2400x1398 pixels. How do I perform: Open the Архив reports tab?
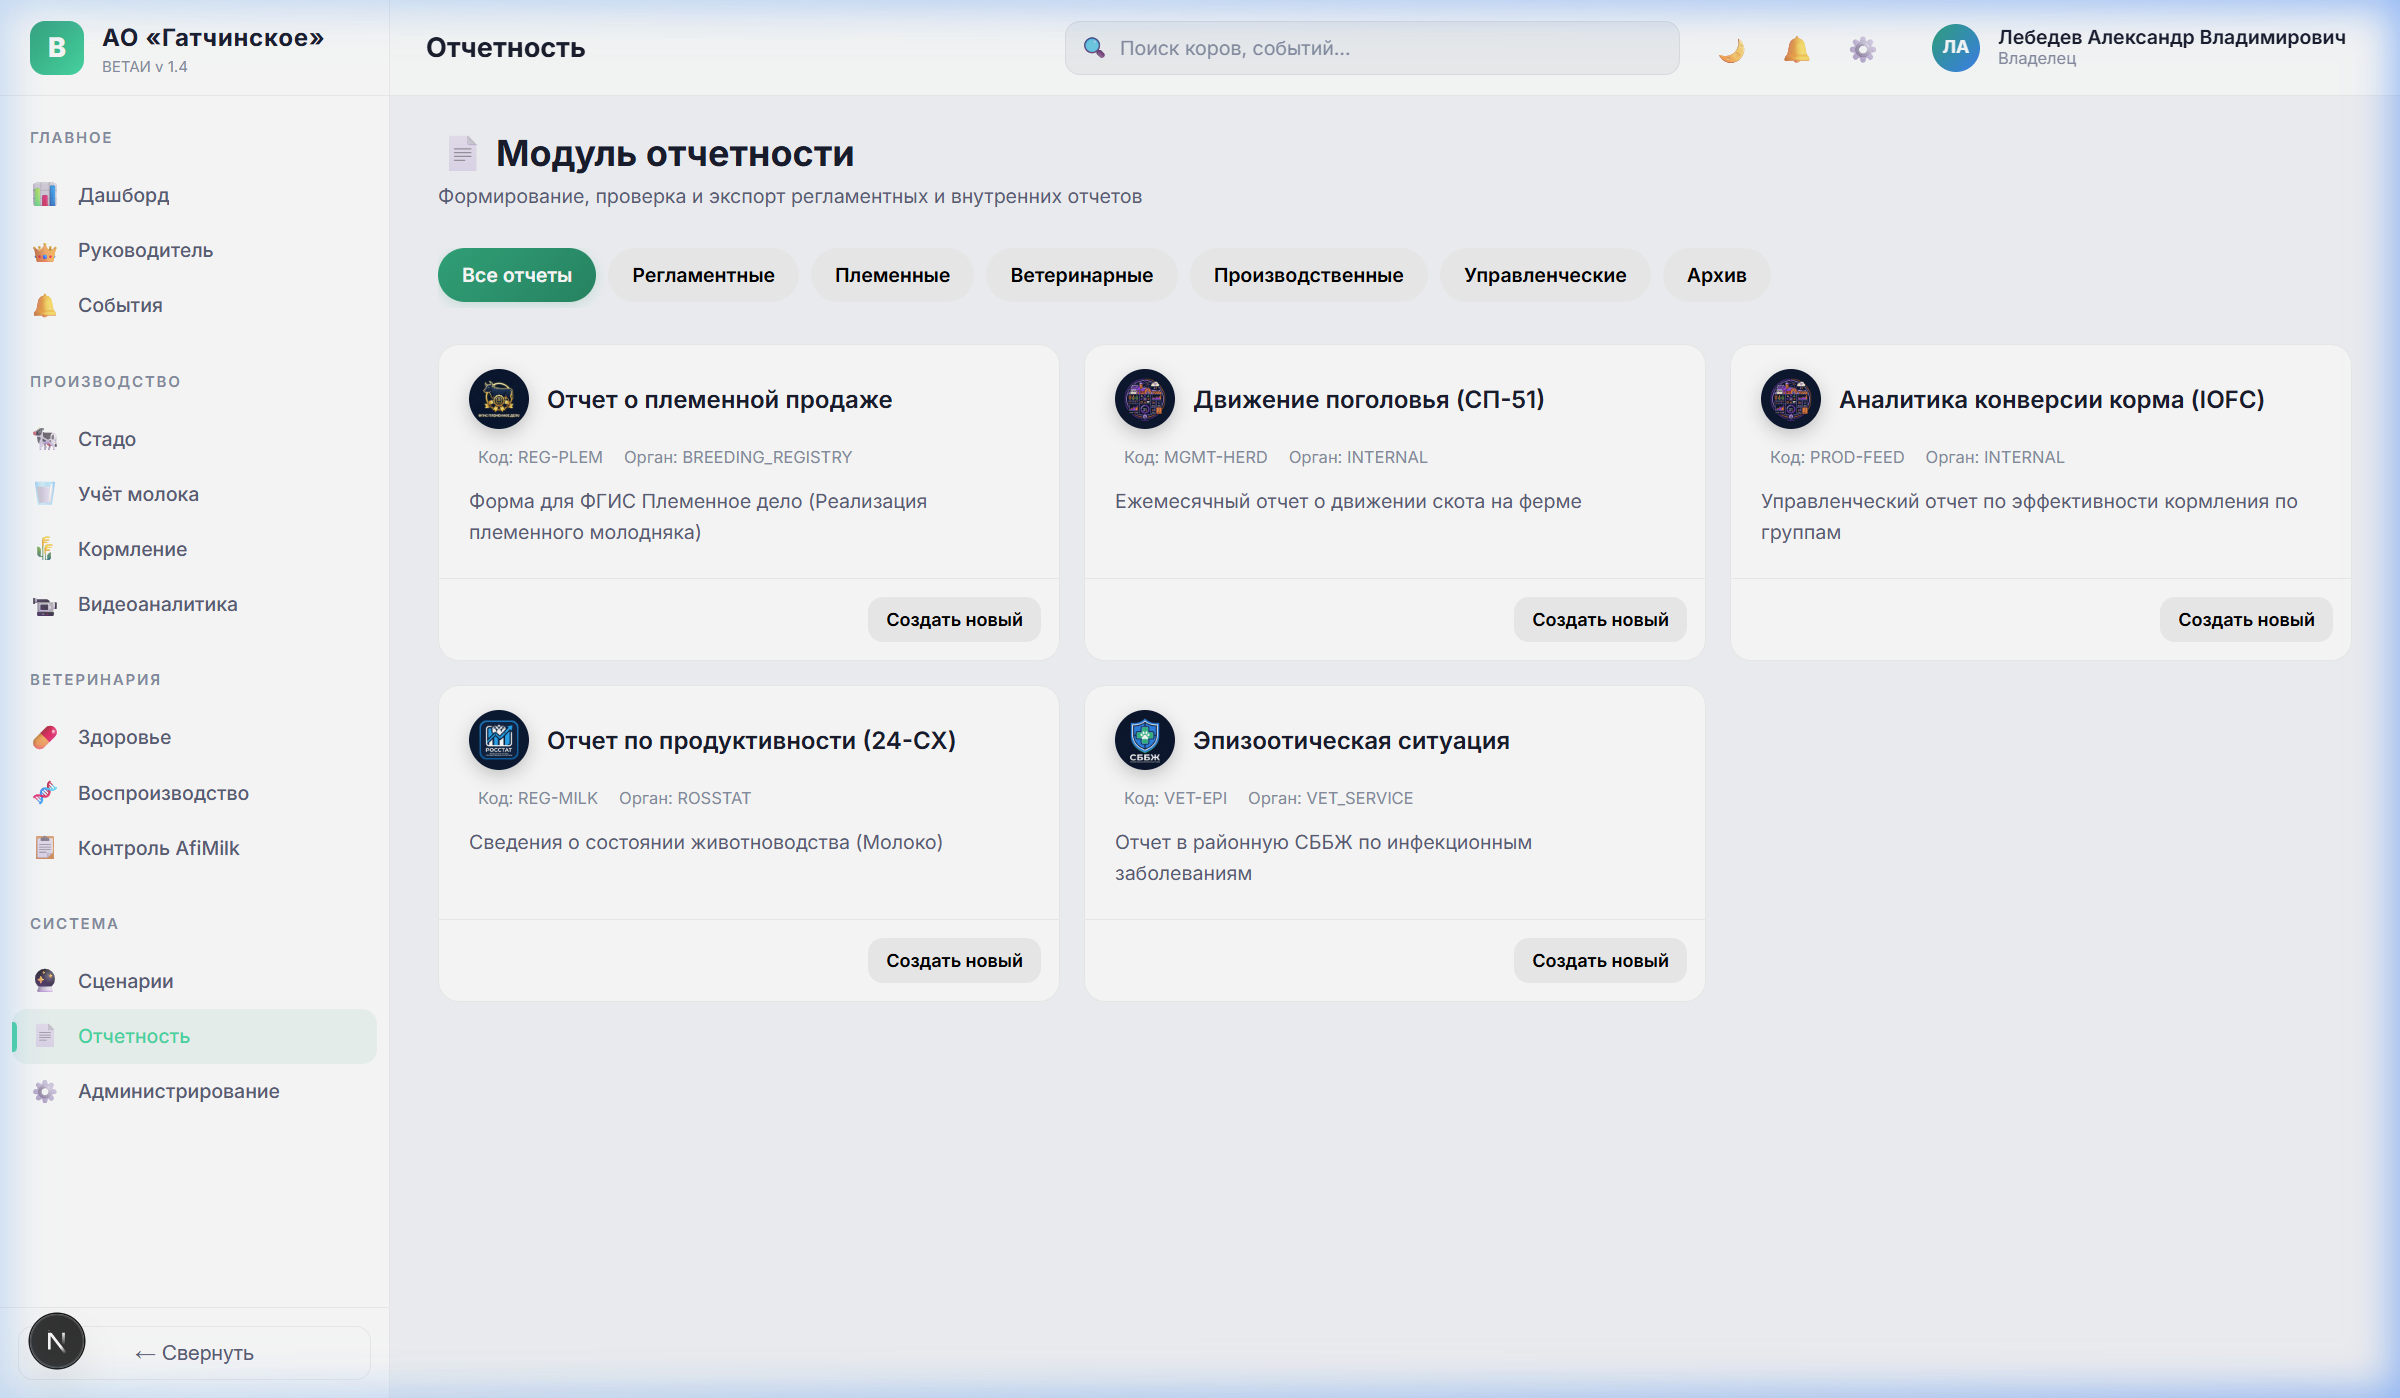click(1716, 275)
